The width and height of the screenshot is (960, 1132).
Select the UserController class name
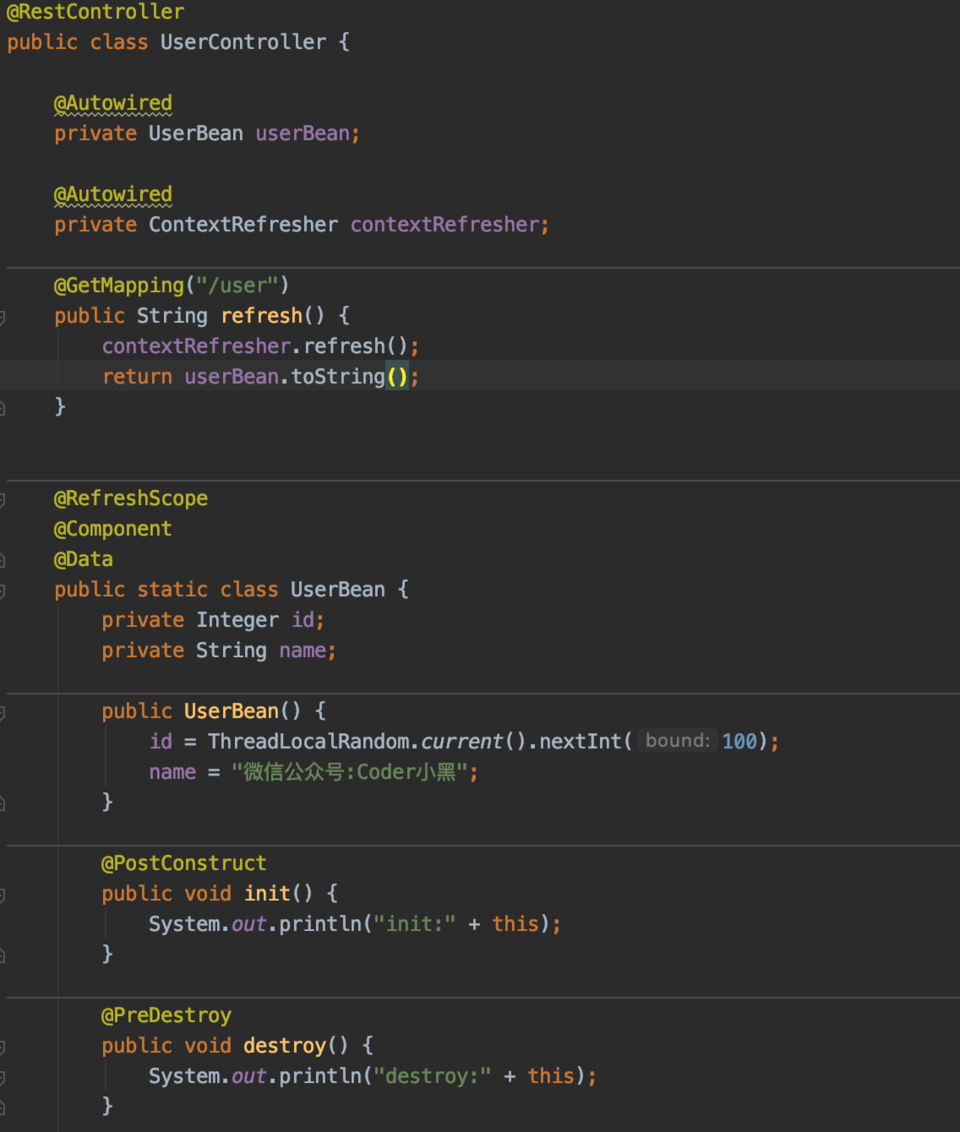243,42
